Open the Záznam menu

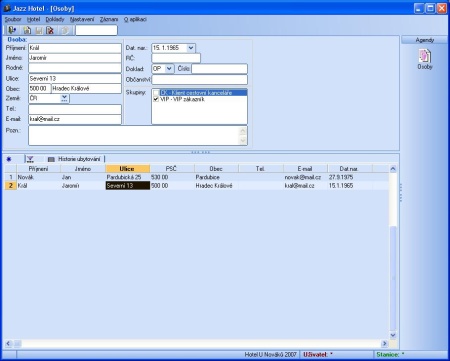[x=109, y=19]
